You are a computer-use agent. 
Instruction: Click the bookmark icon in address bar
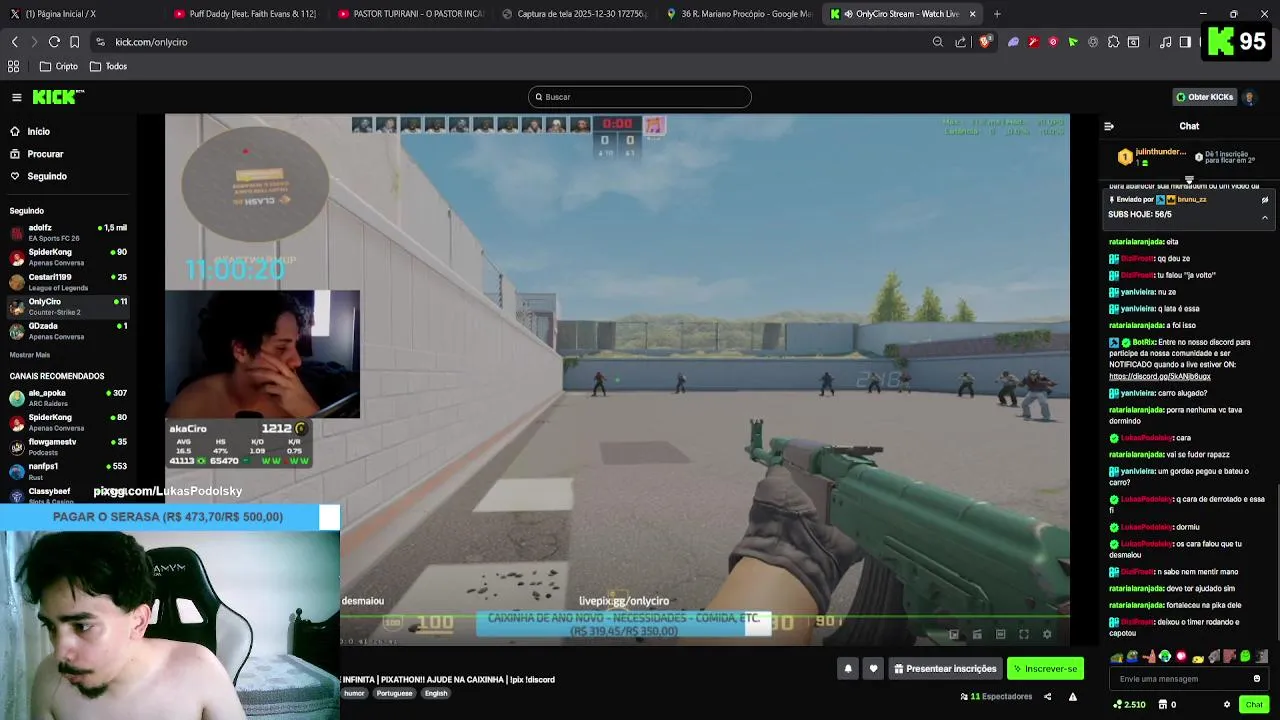(x=75, y=42)
